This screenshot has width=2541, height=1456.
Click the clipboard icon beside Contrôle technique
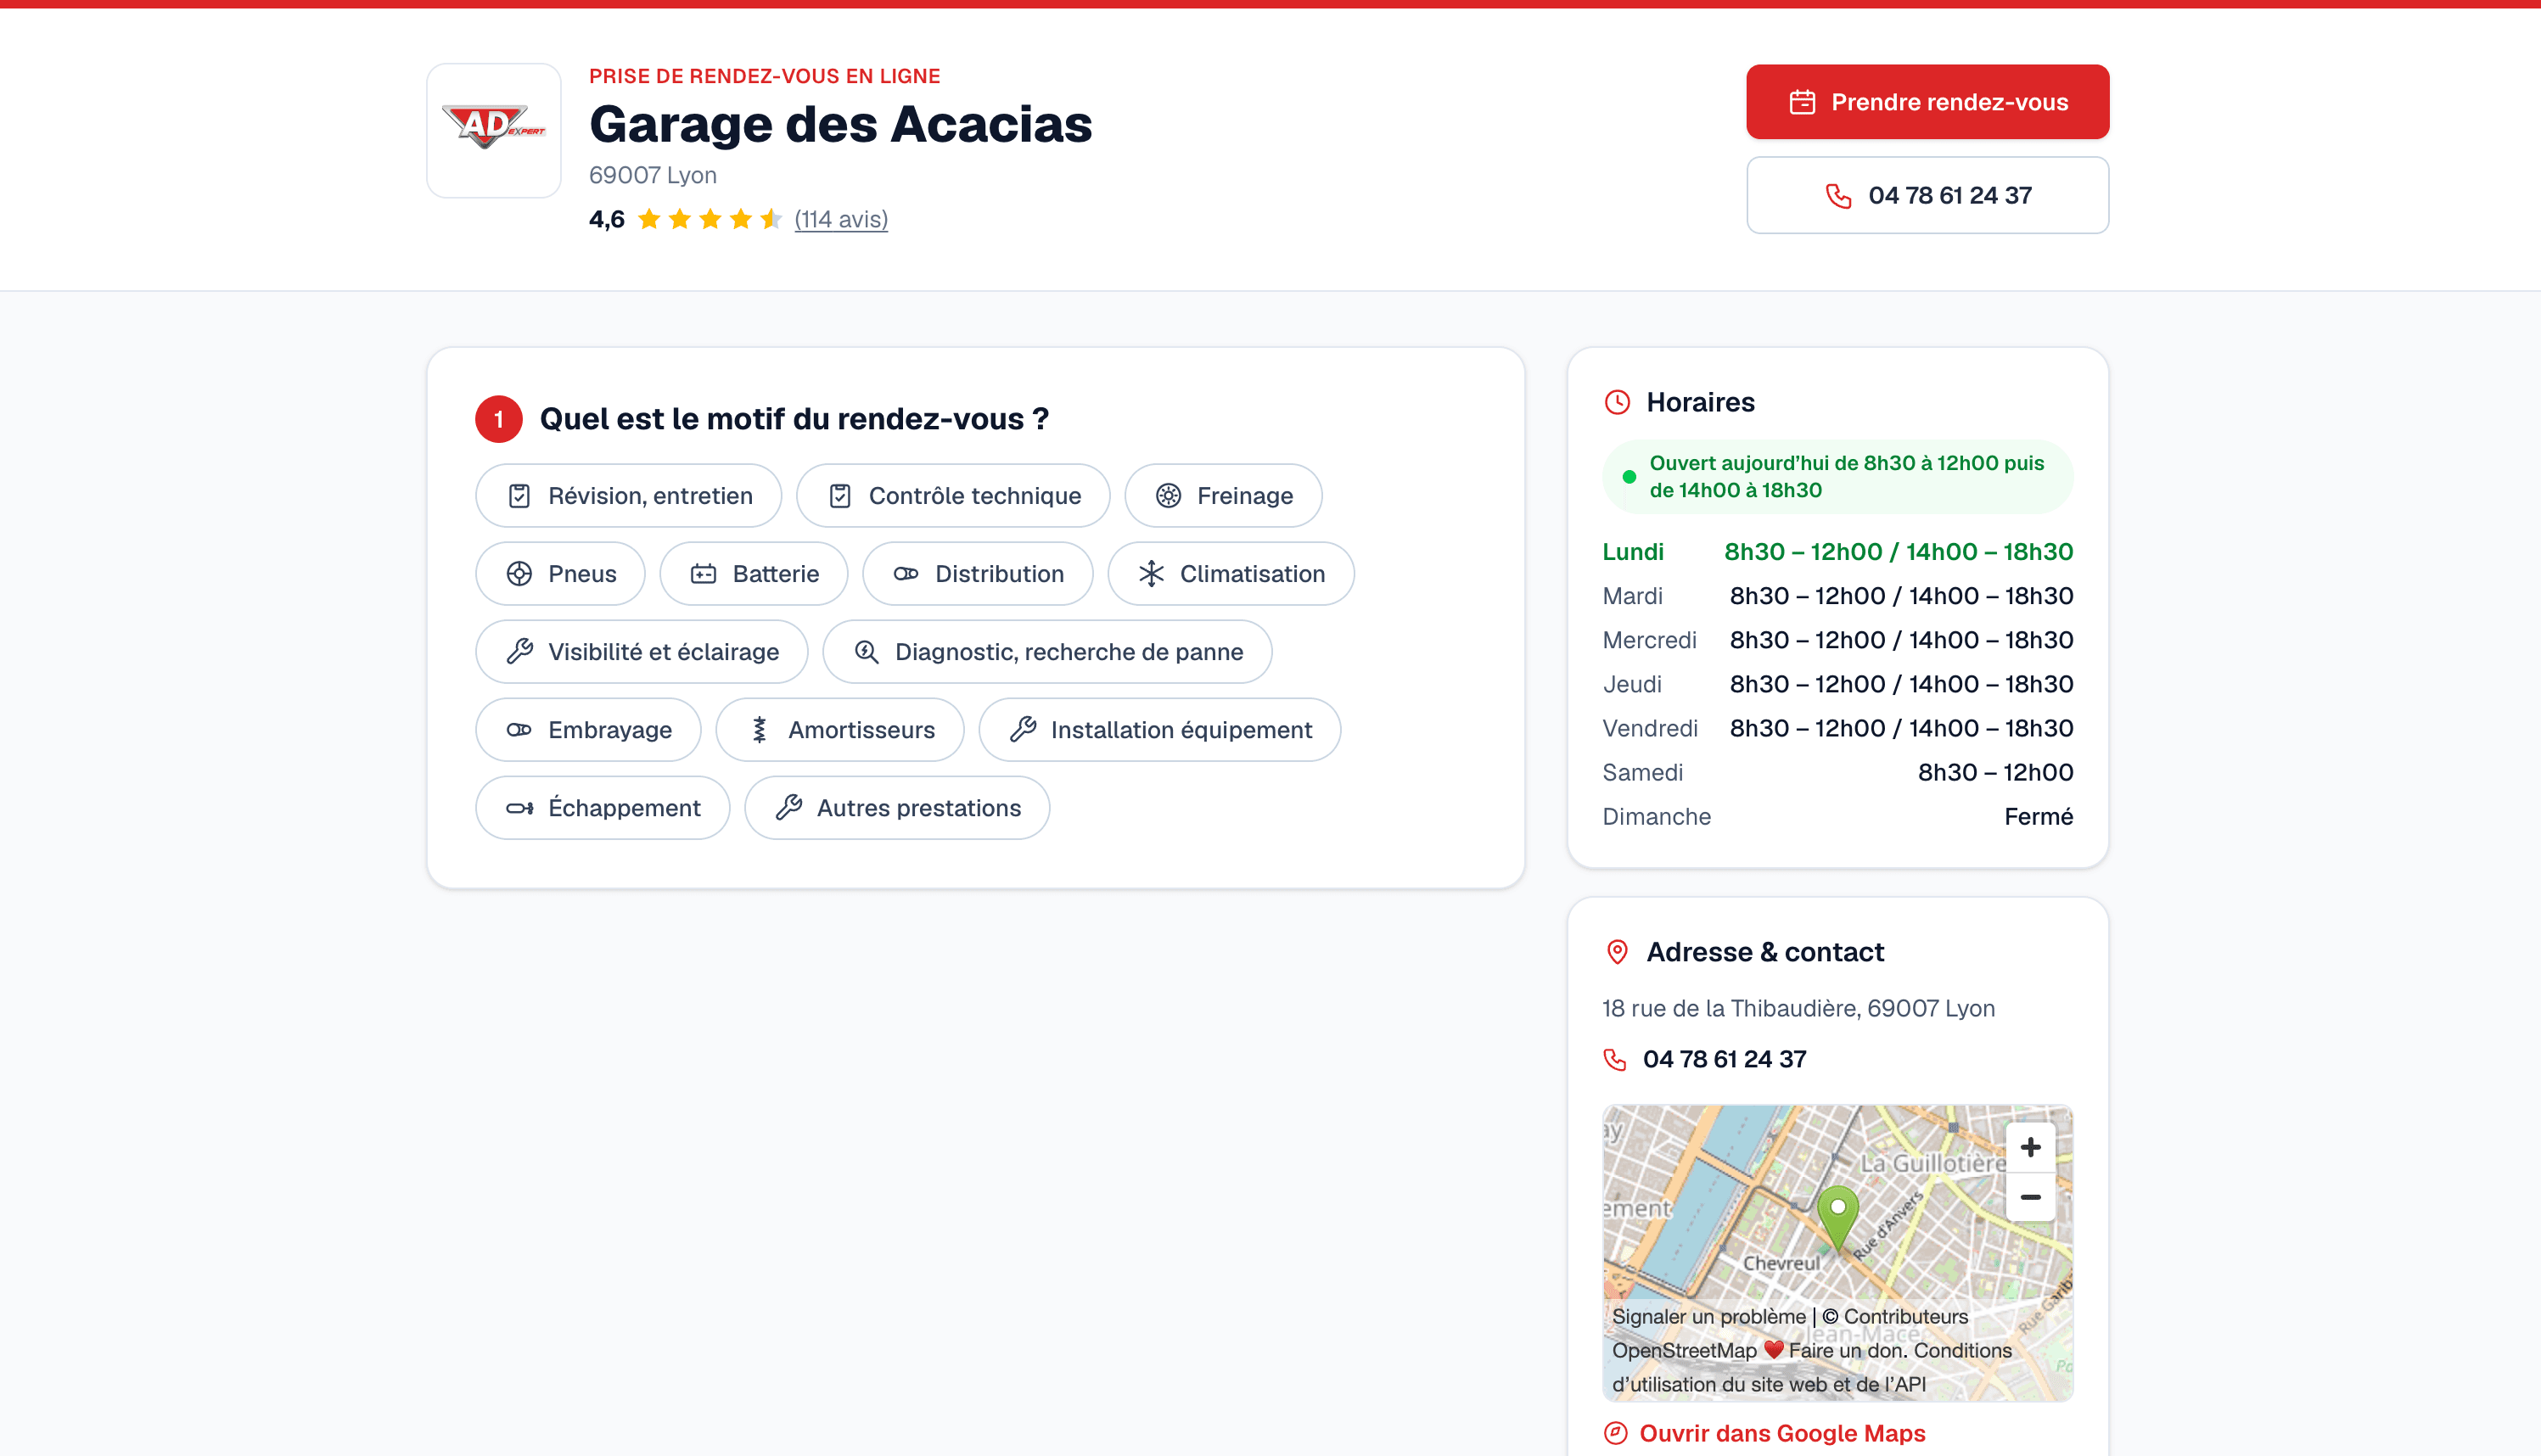[840, 496]
